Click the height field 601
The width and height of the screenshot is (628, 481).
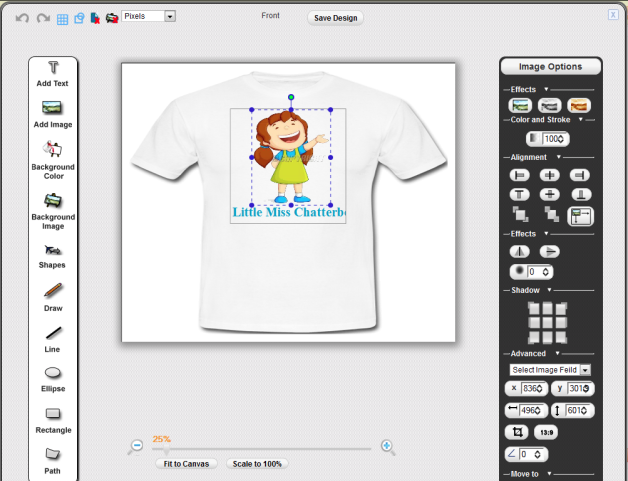(573, 411)
